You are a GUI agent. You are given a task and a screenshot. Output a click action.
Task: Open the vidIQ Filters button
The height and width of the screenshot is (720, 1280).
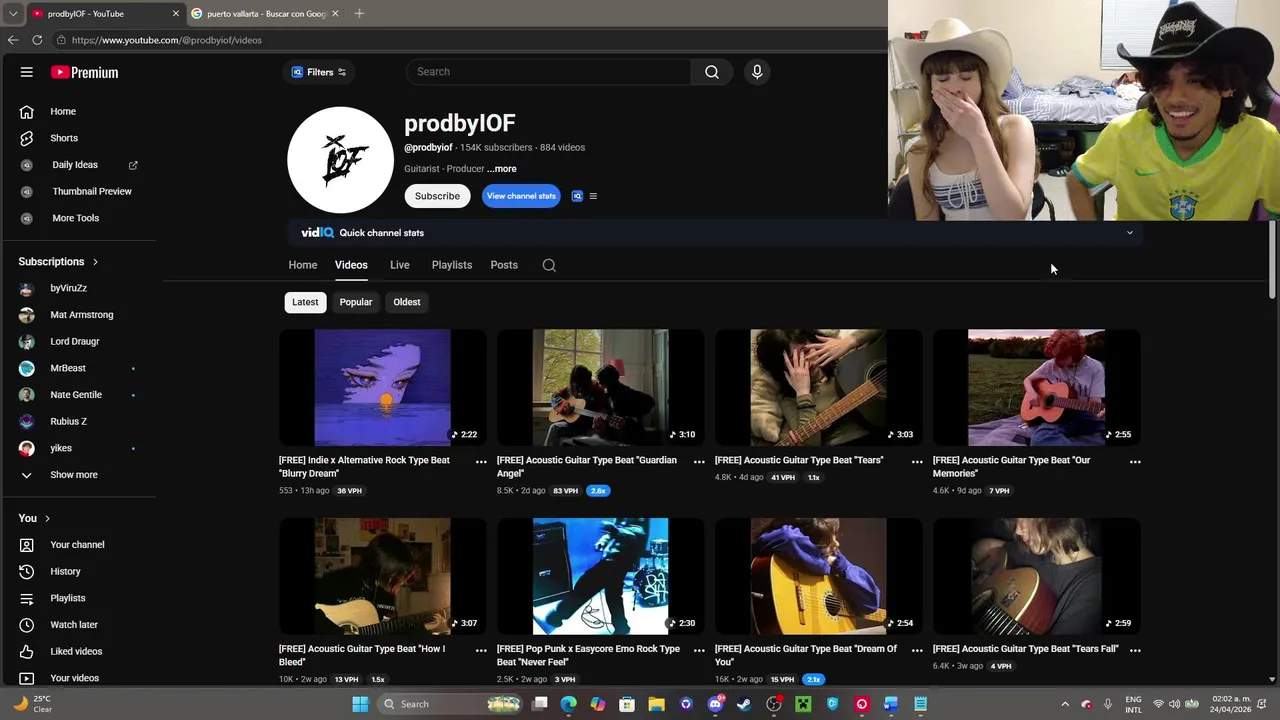point(319,72)
